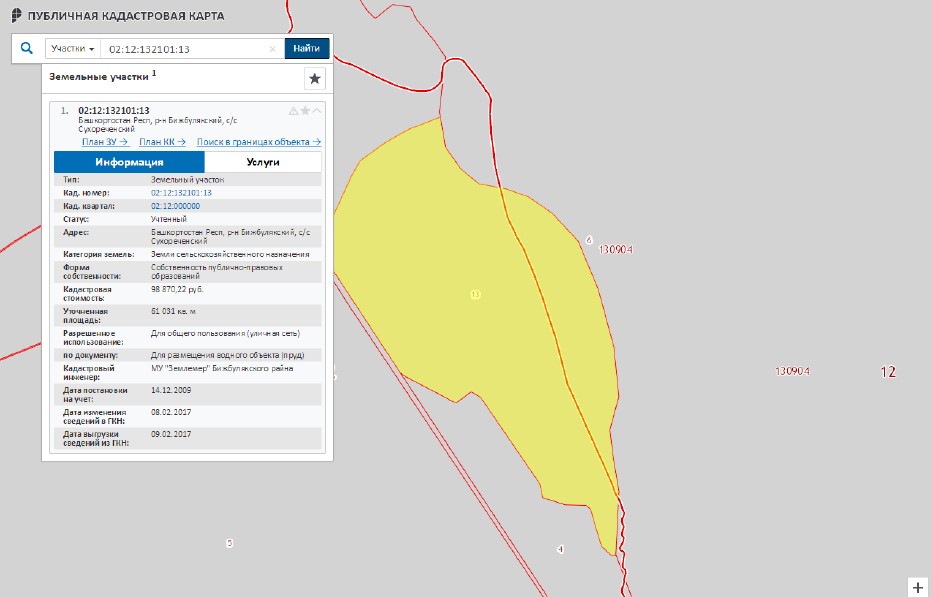Image resolution: width=932 pixels, height=597 pixels.
Task: Open cadastral quarter link 02:12:000000
Action: [175, 206]
